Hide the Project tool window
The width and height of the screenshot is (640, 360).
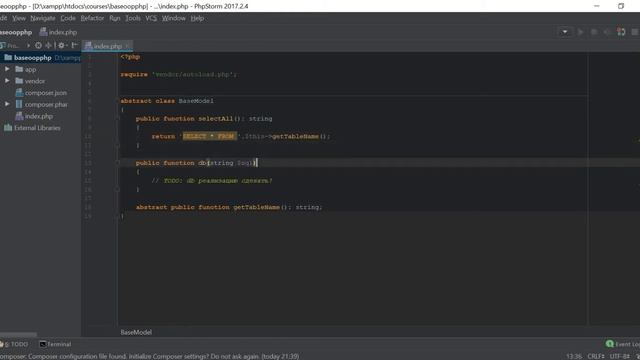74,46
